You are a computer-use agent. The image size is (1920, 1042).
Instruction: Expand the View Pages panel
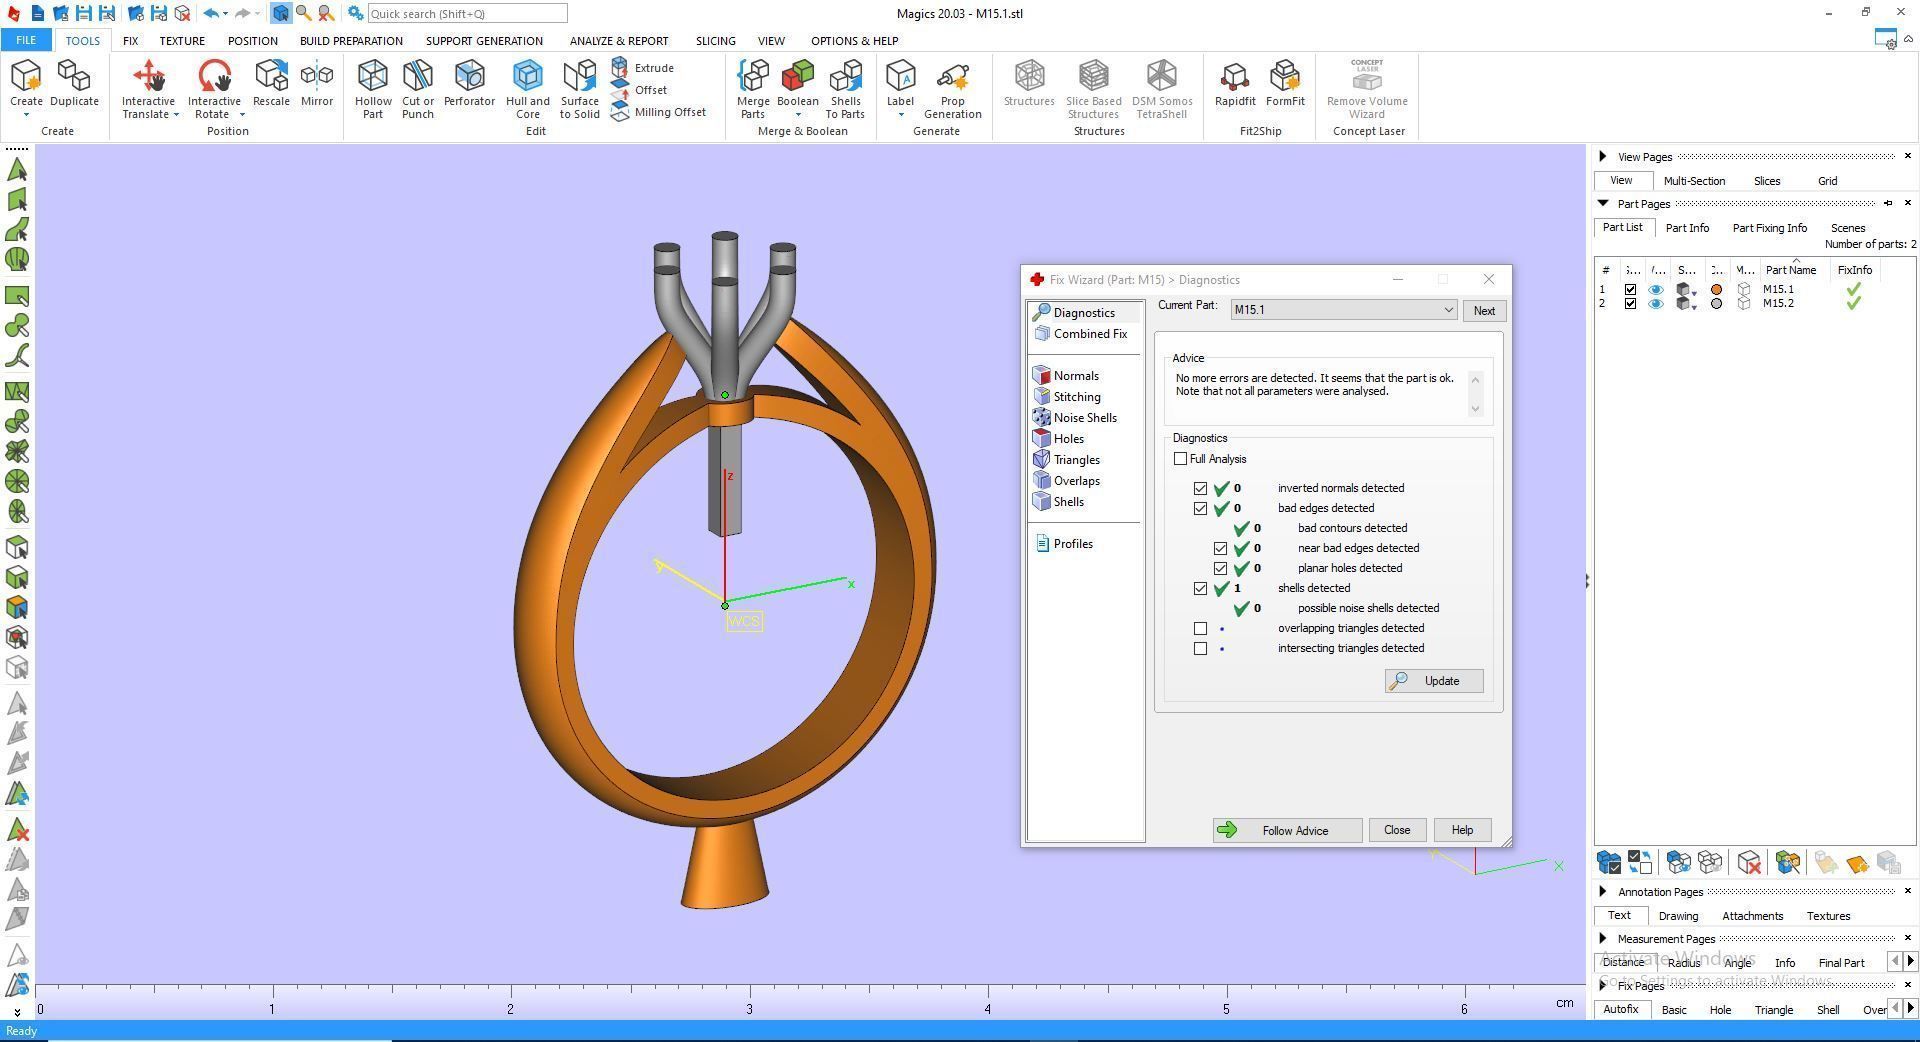(x=1602, y=156)
